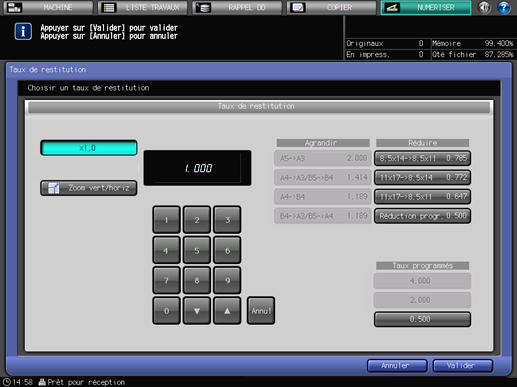This screenshot has width=517, height=387.
Task: Select the NUMERISER tab
Action: (x=426, y=7)
